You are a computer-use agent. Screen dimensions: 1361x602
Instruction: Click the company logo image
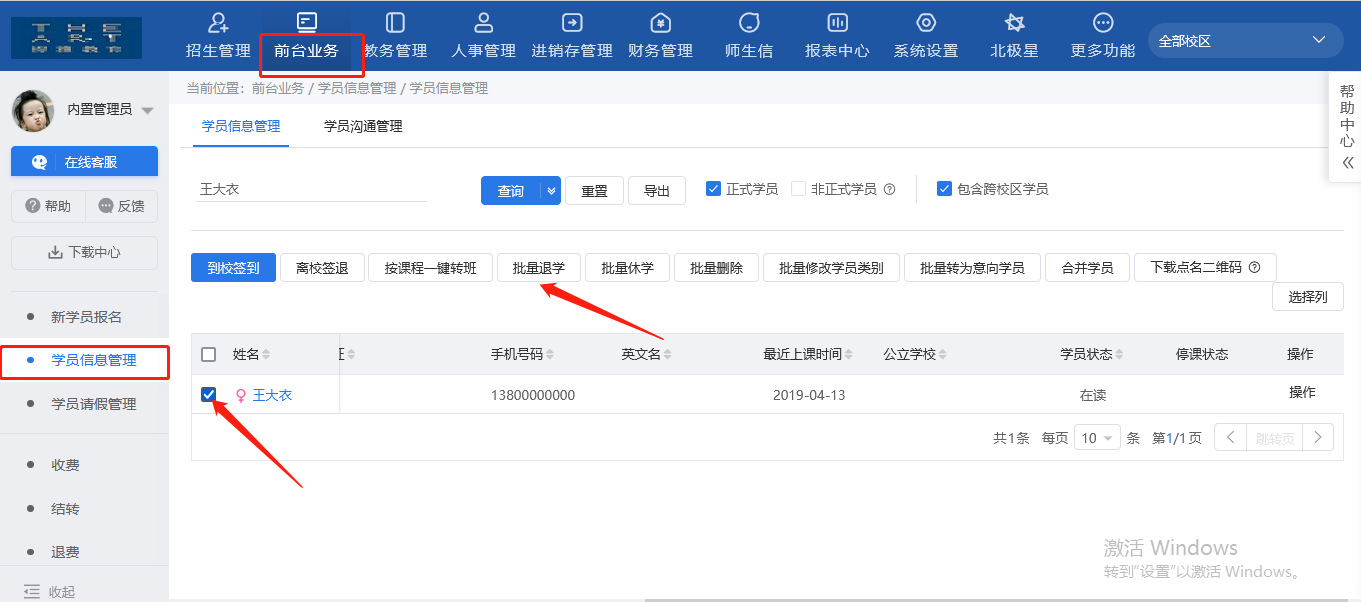(x=76, y=37)
